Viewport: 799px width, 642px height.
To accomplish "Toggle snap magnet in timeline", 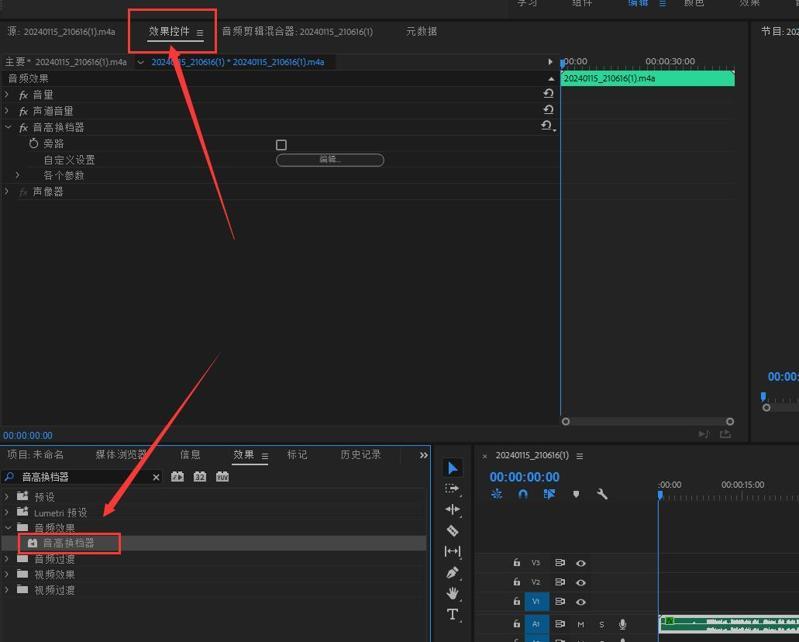I will 523,494.
